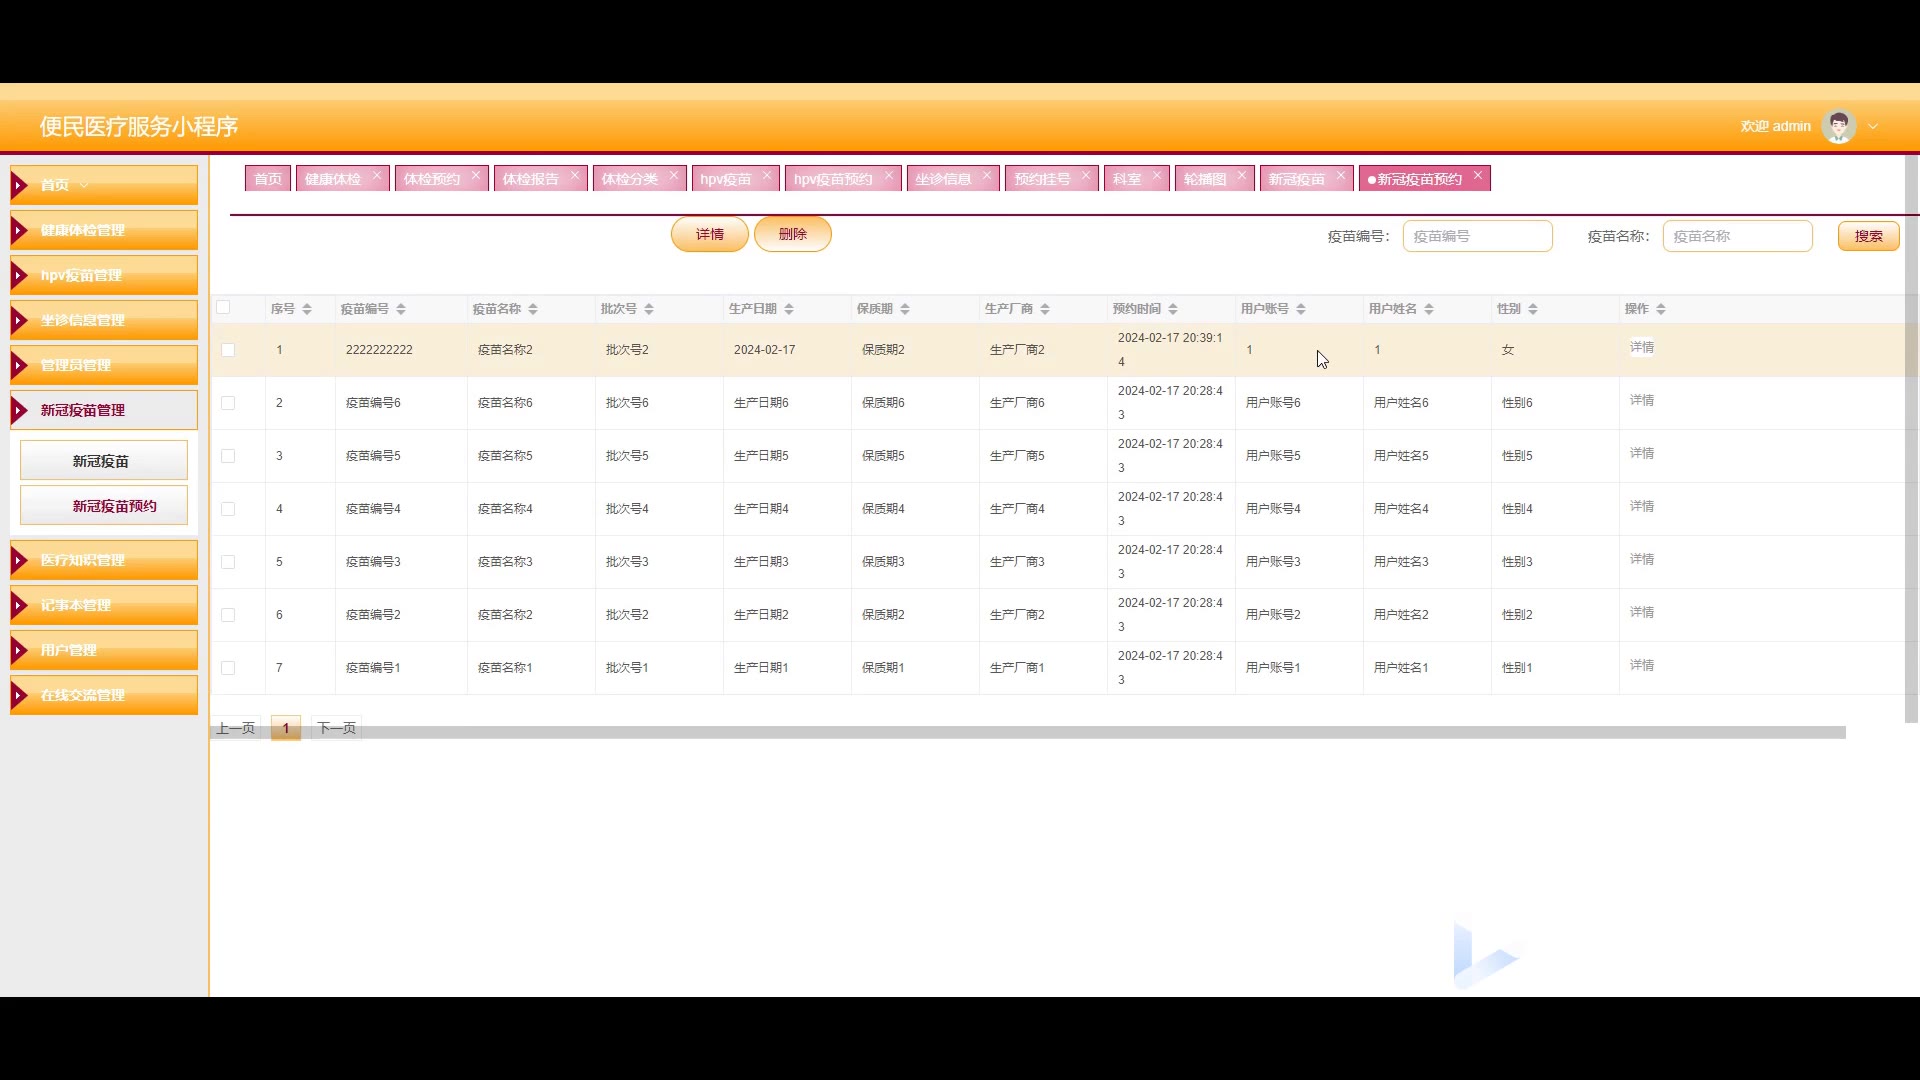Viewport: 1920px width, 1080px height.
Task: Close the 健康体检 tab with X
Action: click(377, 176)
